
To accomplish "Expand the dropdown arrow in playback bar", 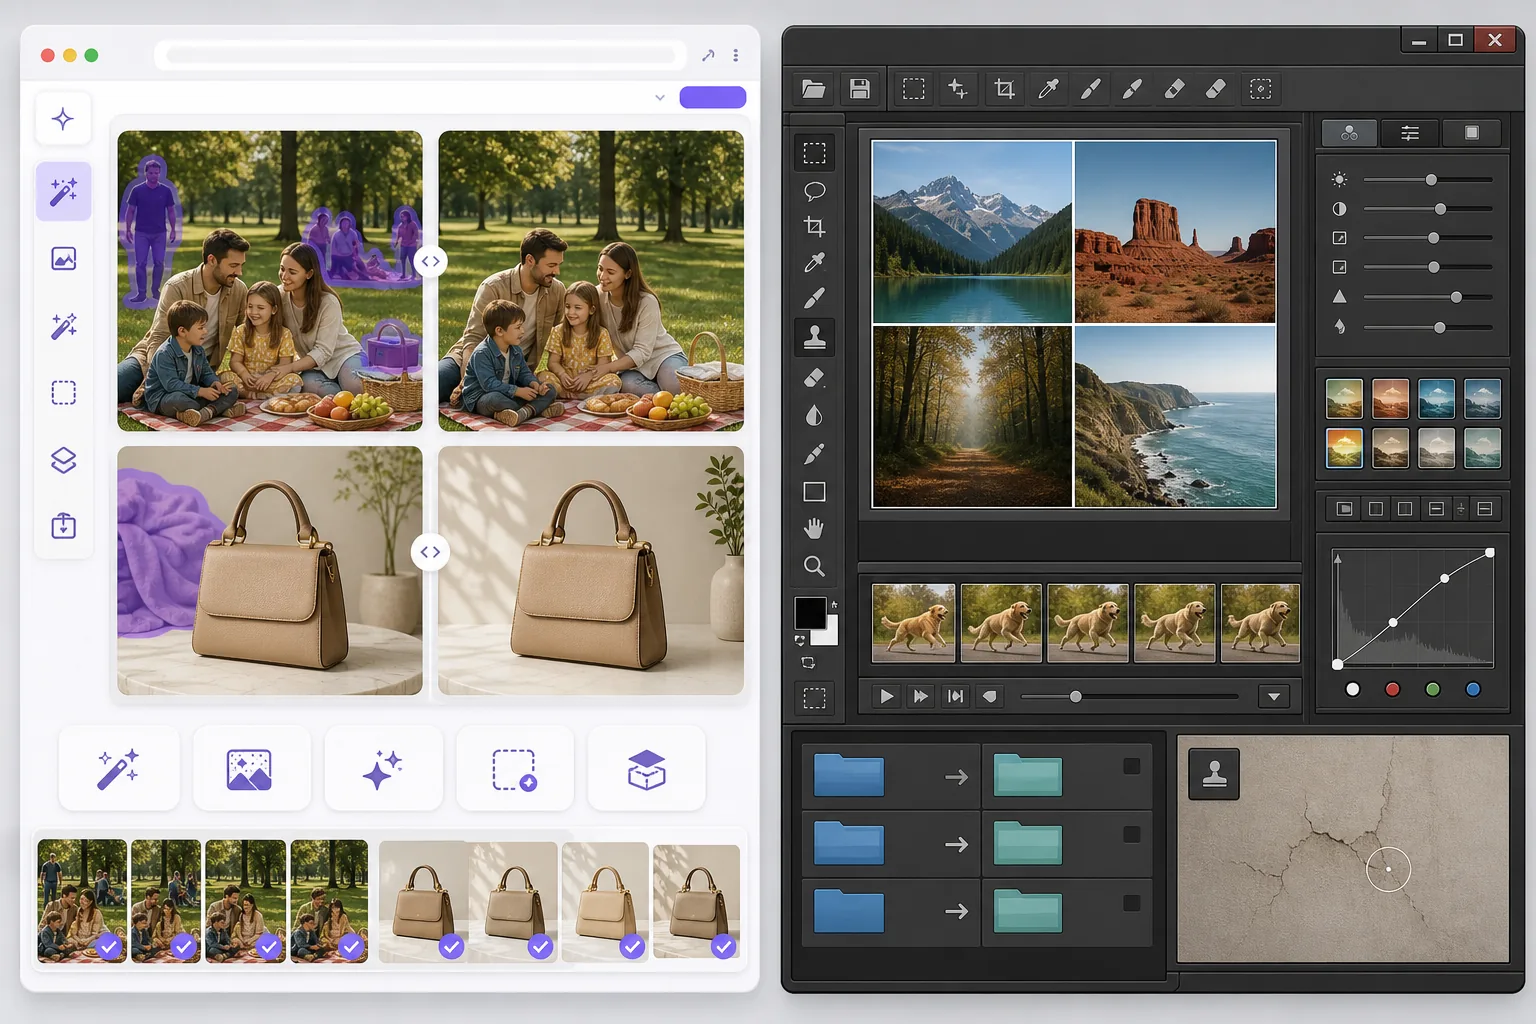I will tap(1274, 696).
